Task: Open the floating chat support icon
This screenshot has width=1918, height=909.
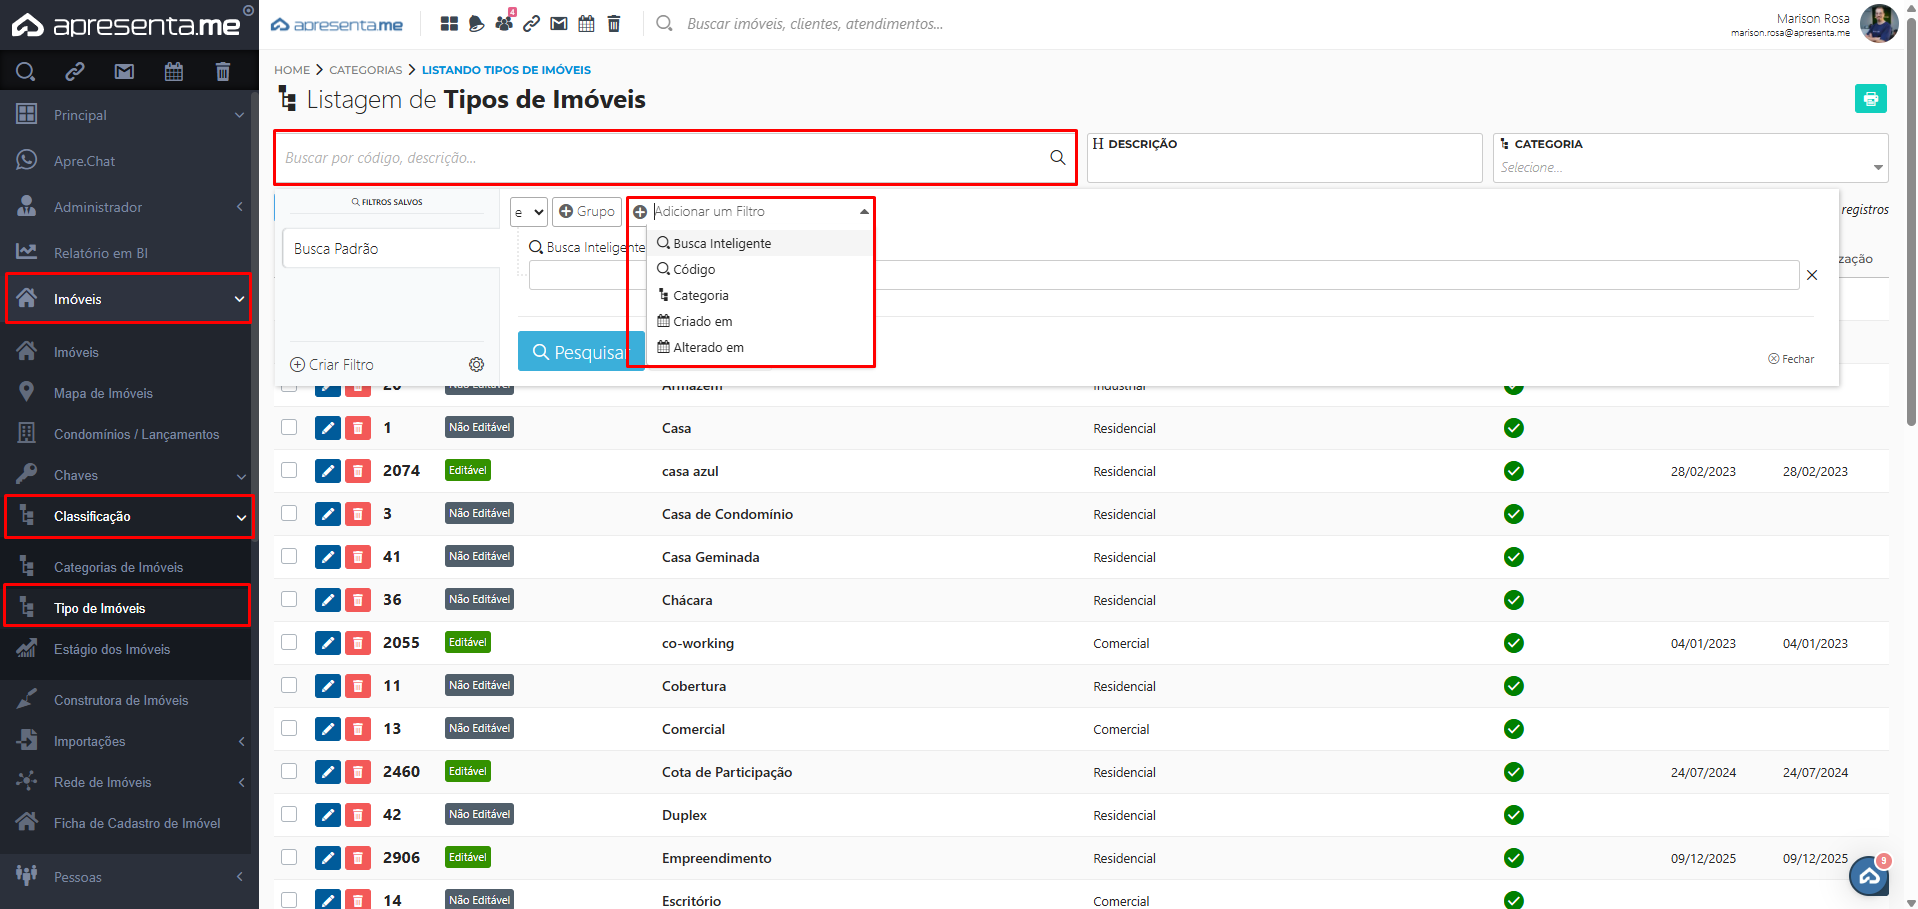Action: pyautogui.click(x=1869, y=876)
